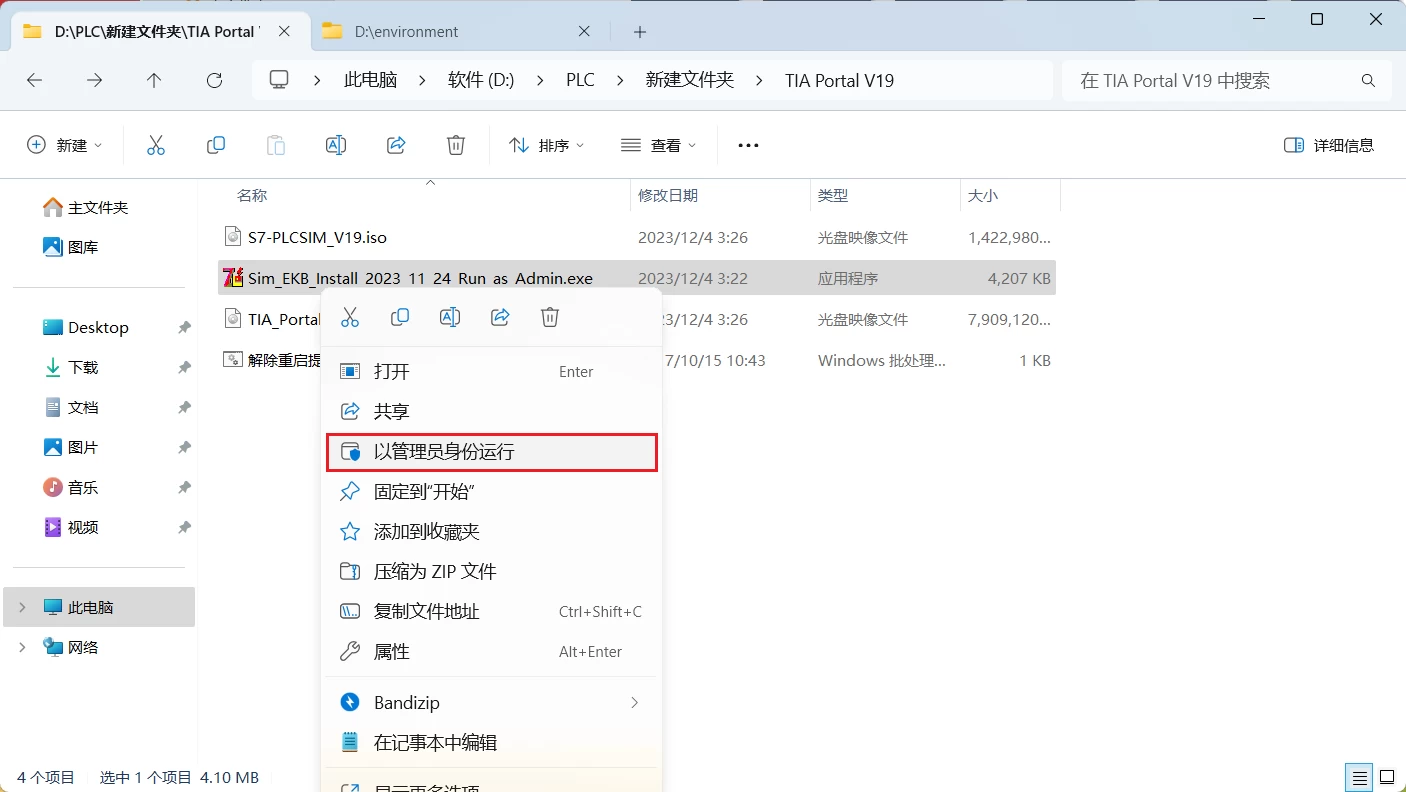Choose 以管理员身份运行 in the context menu
1406x792 pixels.
pos(491,452)
